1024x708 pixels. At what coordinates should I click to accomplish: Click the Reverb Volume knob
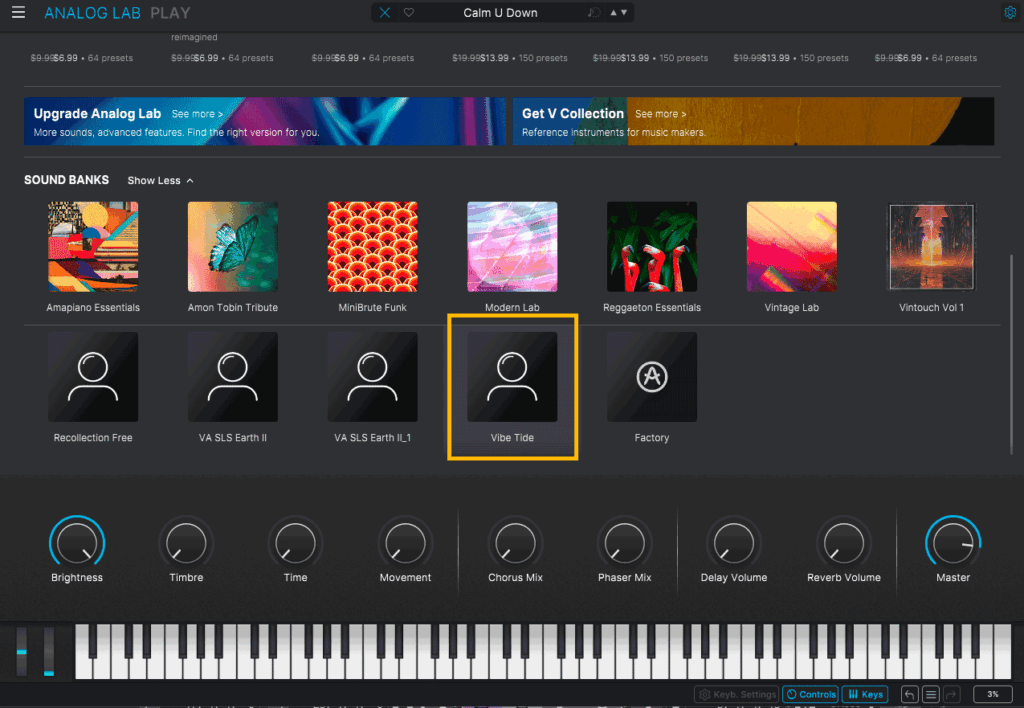click(843, 543)
